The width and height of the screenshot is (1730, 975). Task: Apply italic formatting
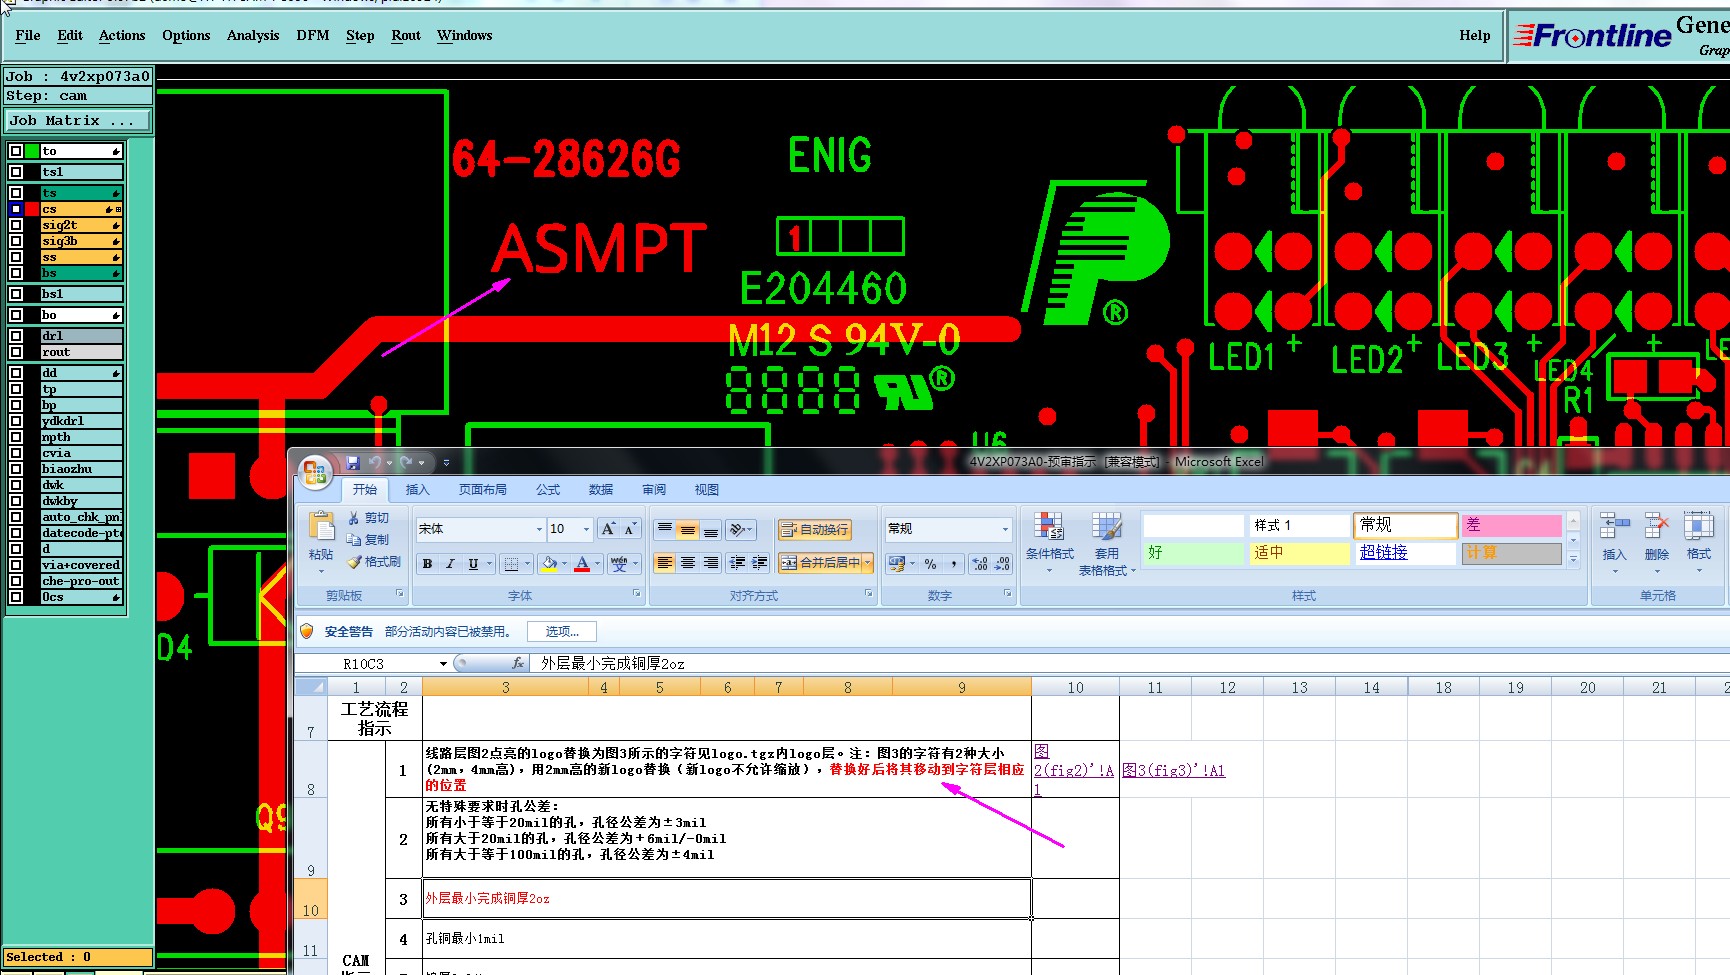point(450,564)
